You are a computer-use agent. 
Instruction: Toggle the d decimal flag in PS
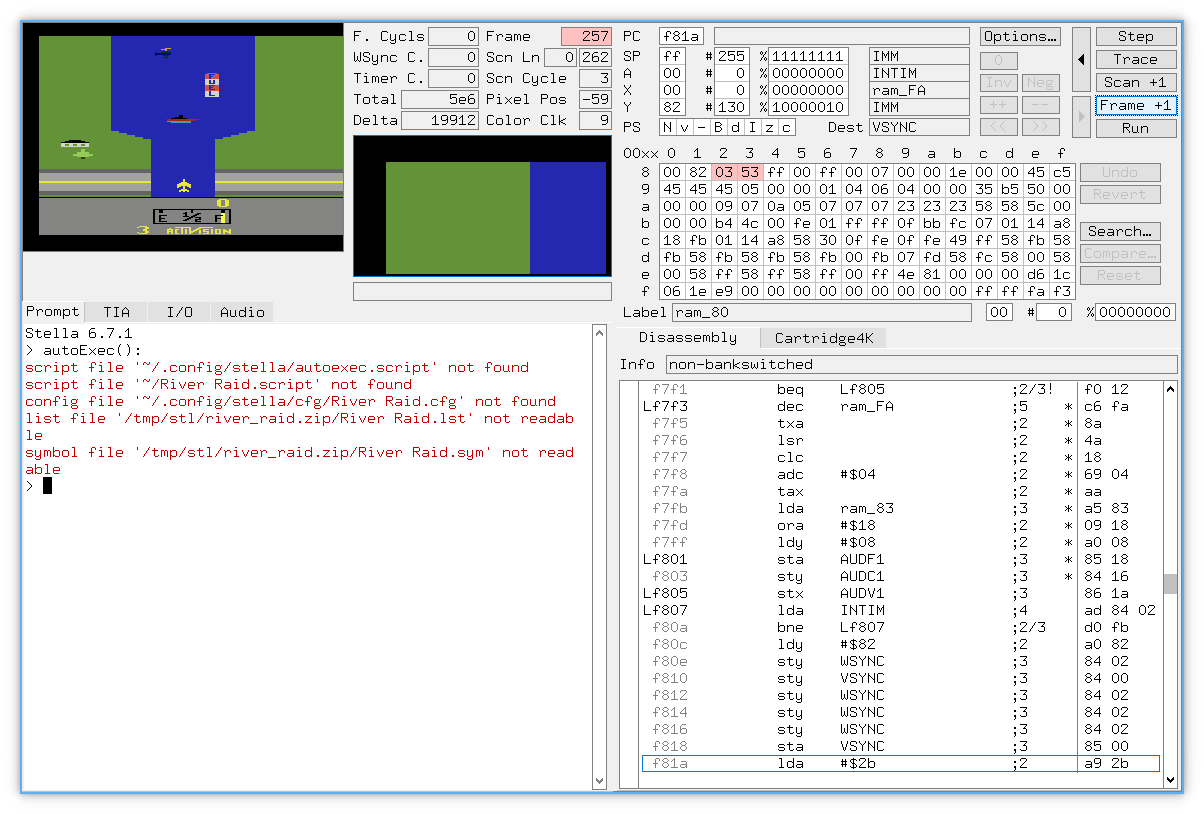pyautogui.click(x=736, y=127)
